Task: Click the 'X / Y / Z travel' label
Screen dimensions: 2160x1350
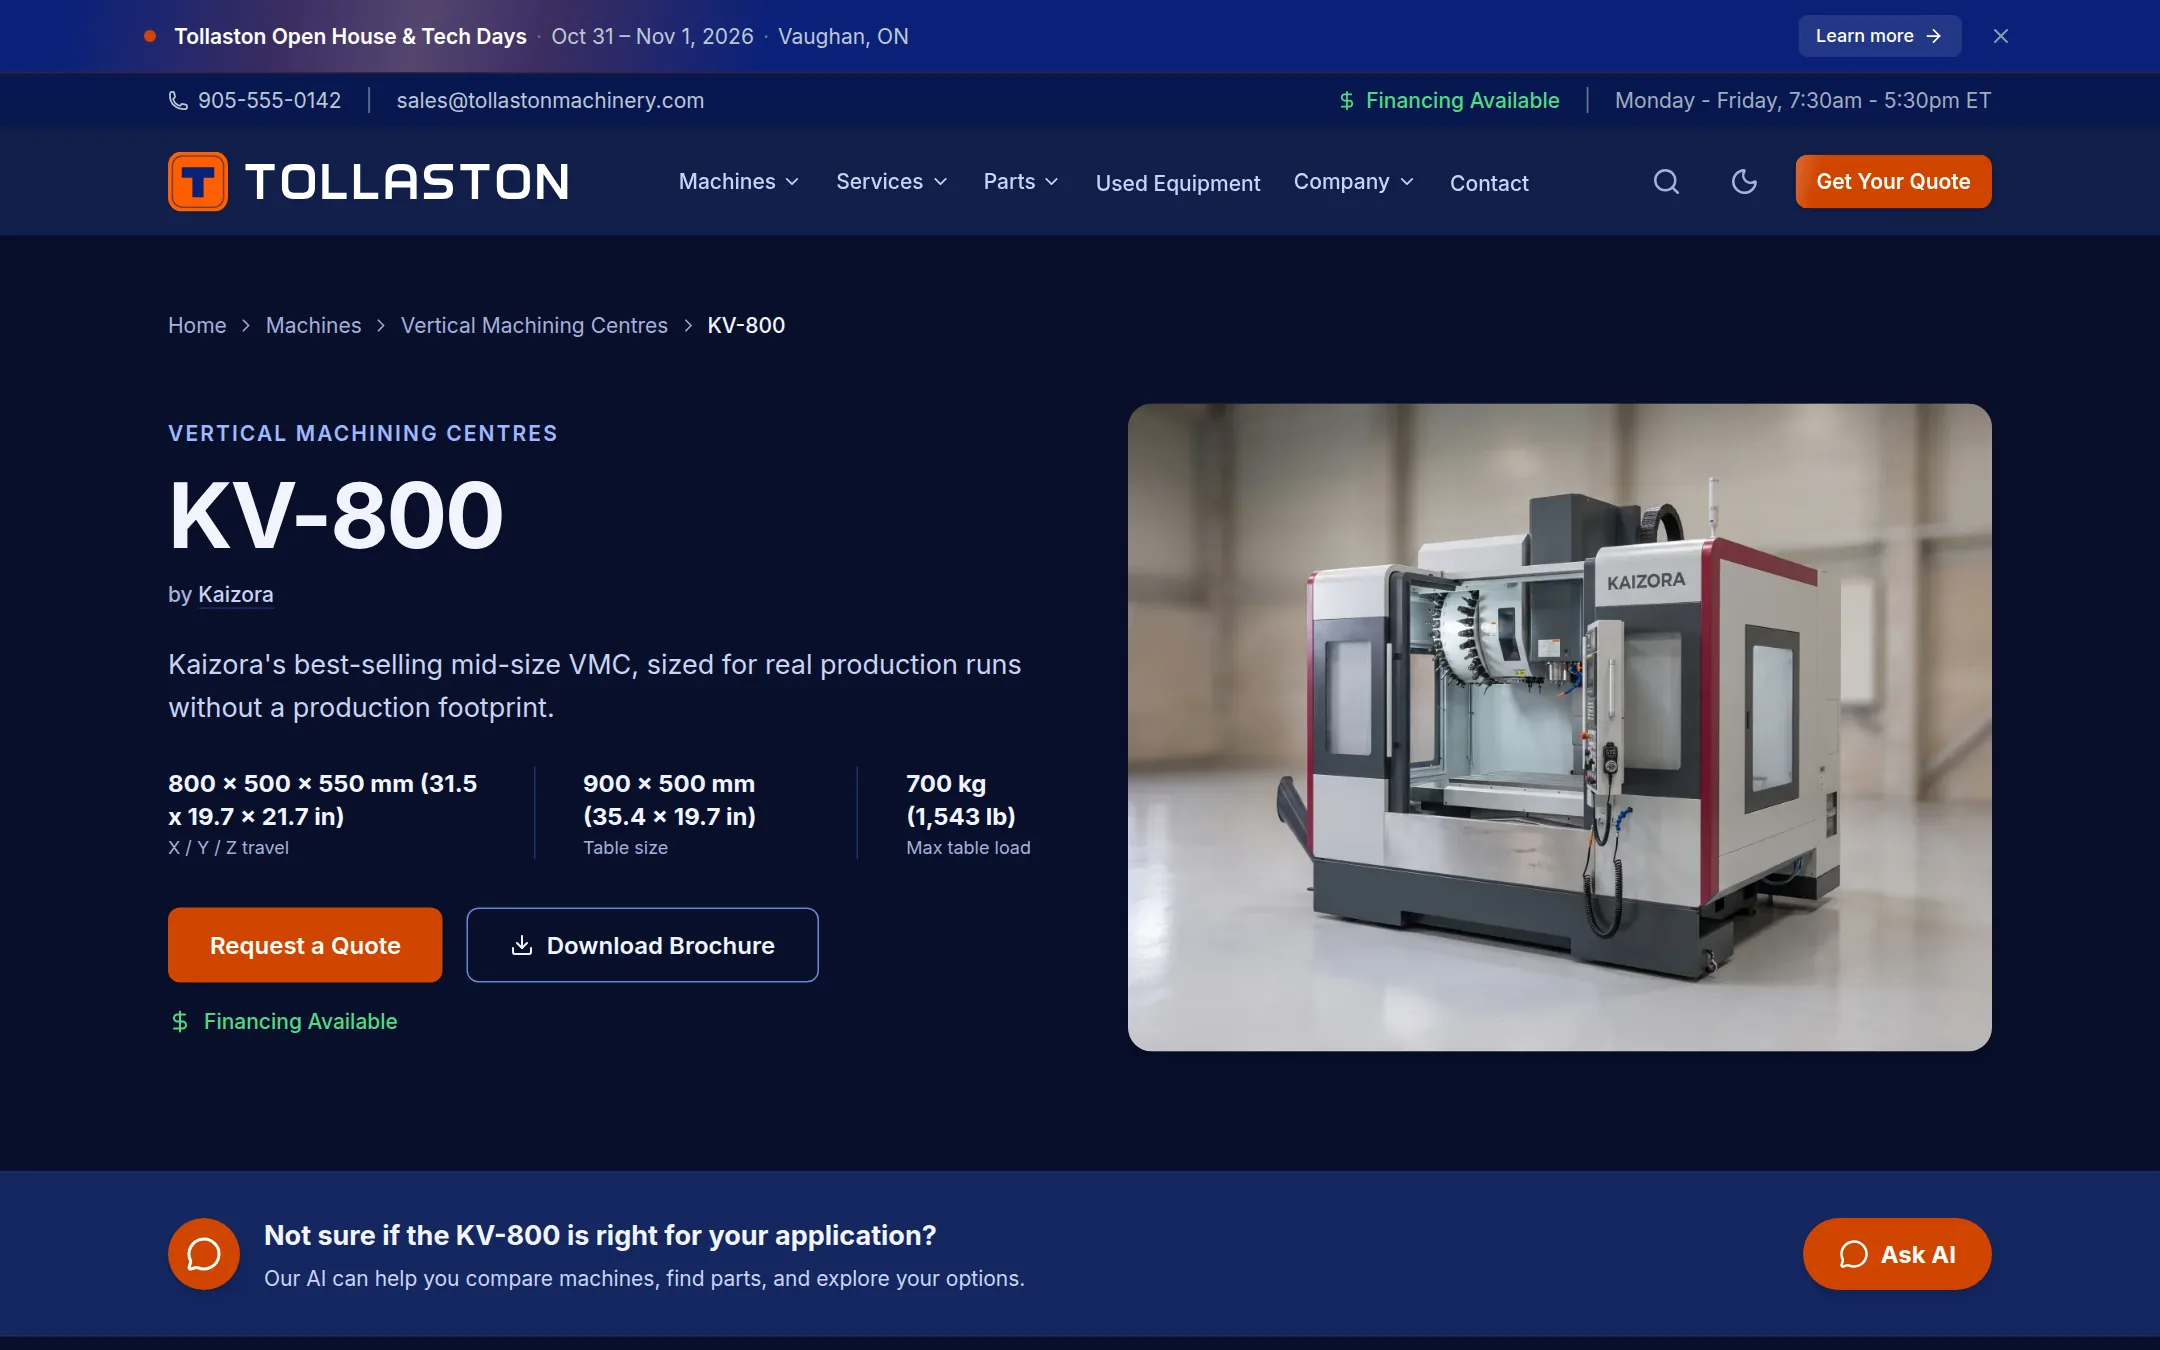Action: (228, 848)
